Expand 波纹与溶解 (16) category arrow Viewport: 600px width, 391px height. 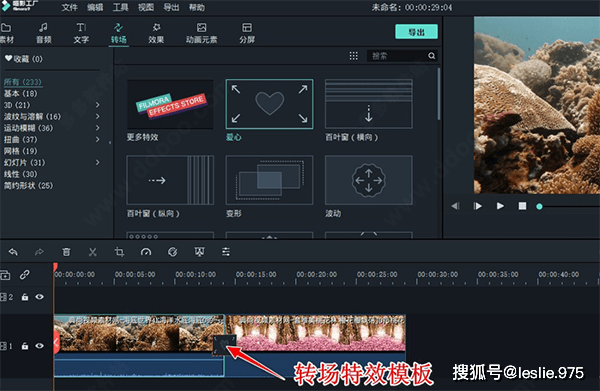point(98,116)
